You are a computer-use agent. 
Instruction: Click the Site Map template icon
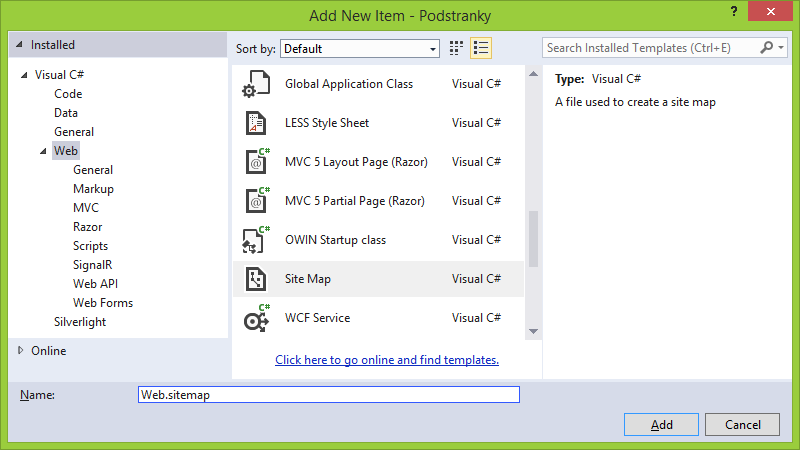256,279
